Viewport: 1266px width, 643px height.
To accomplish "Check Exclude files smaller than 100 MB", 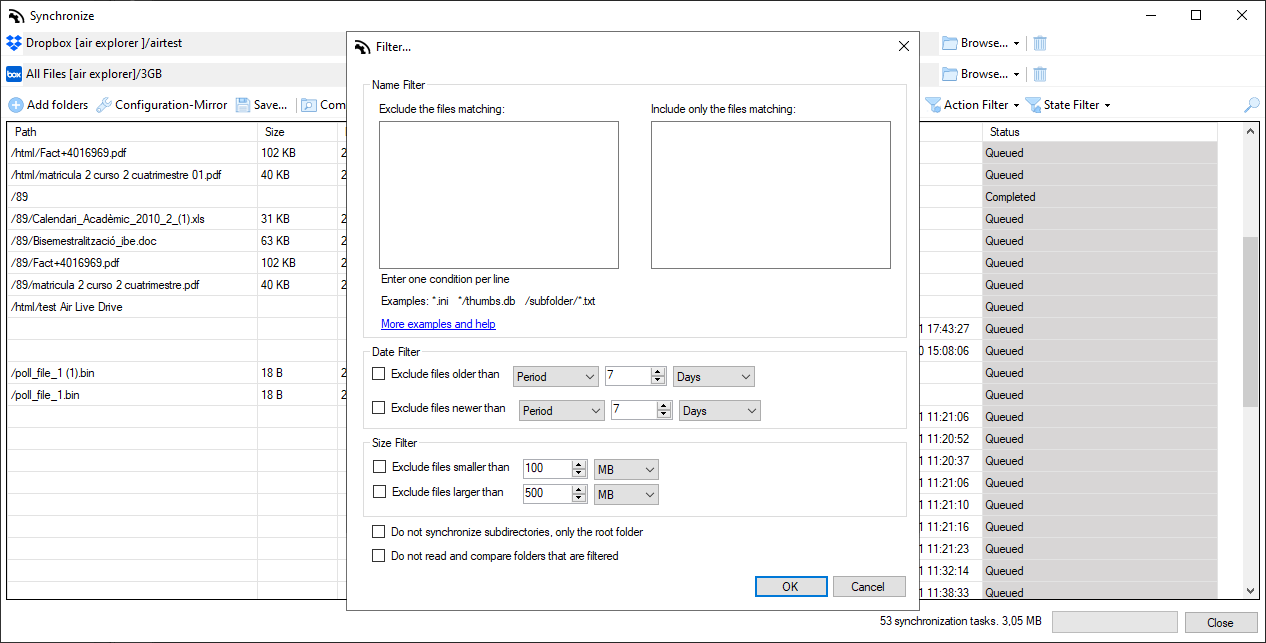I will pos(378,466).
